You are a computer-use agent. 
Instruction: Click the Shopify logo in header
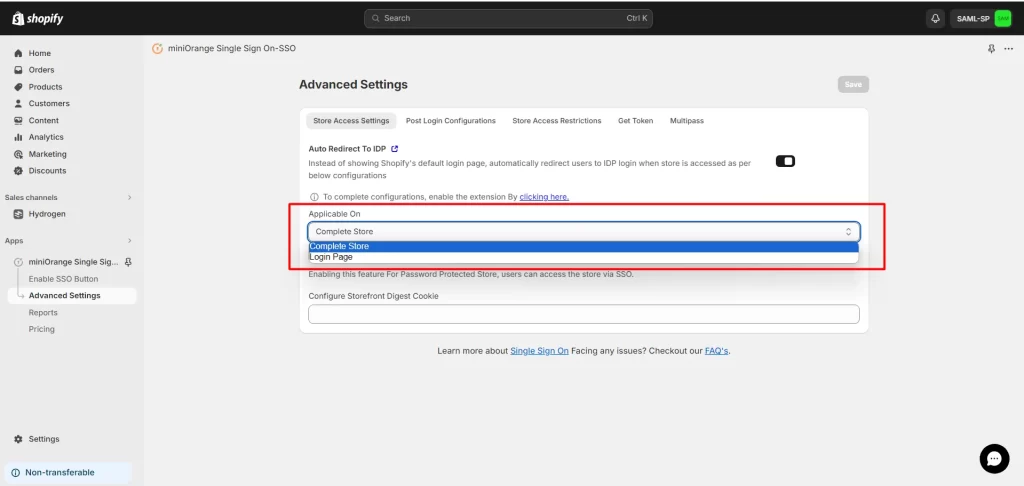click(39, 18)
